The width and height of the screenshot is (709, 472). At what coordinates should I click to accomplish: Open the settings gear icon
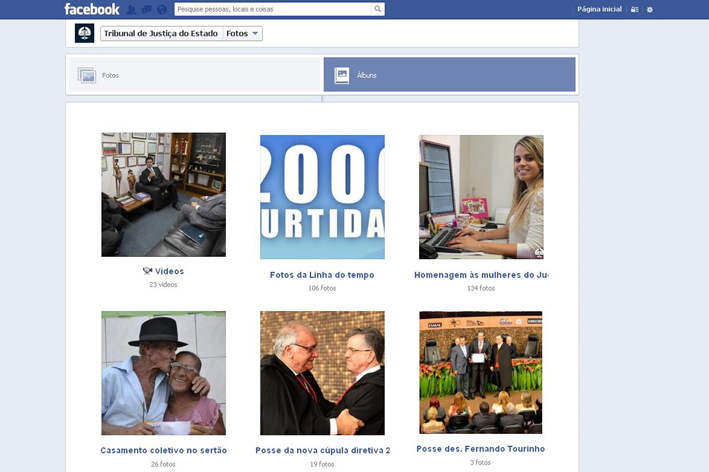[x=650, y=9]
